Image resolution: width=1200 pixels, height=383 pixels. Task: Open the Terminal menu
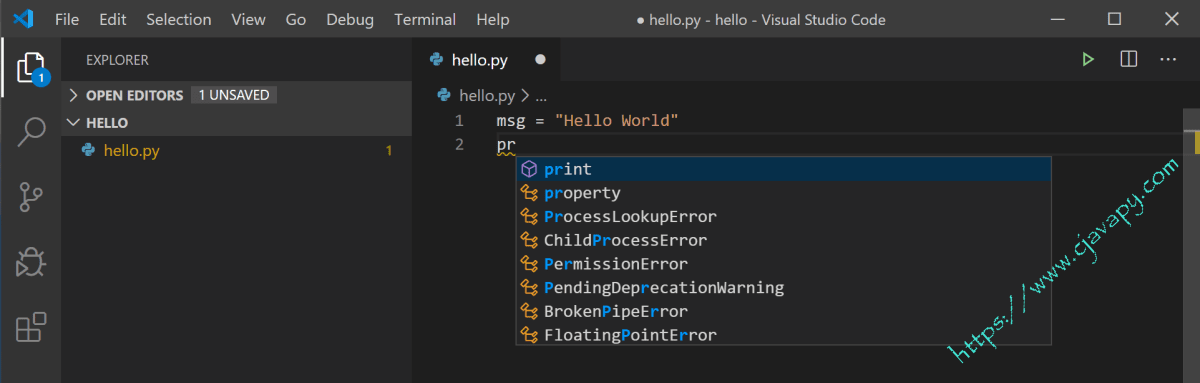pyautogui.click(x=425, y=19)
